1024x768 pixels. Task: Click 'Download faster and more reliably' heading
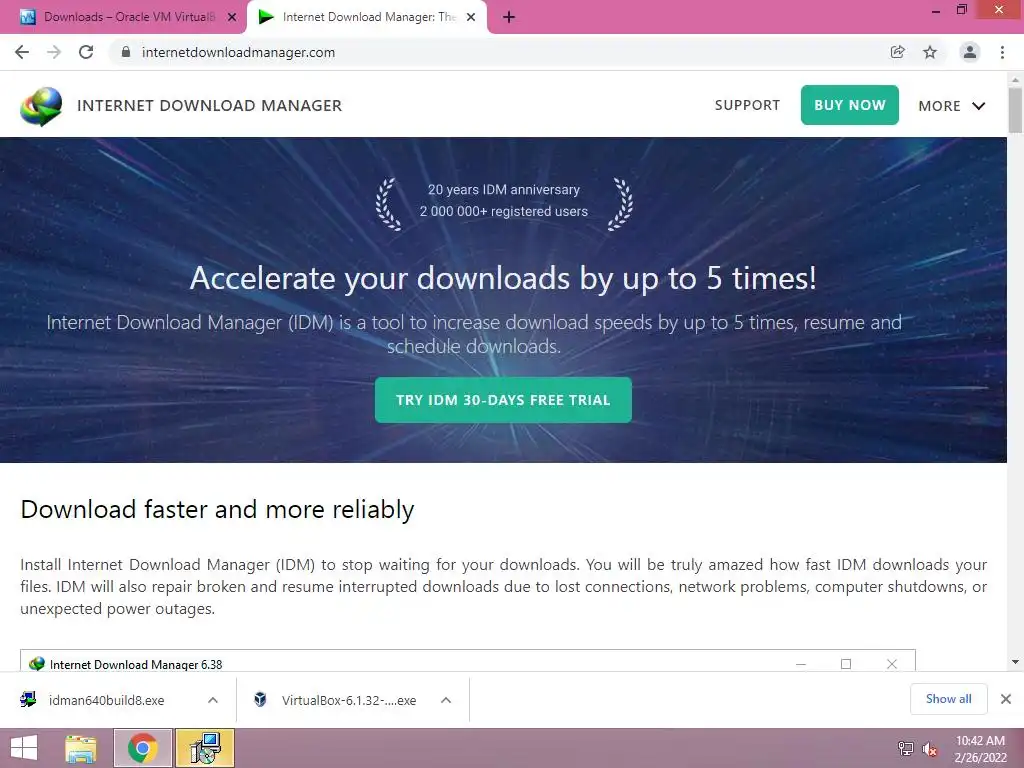(217, 509)
